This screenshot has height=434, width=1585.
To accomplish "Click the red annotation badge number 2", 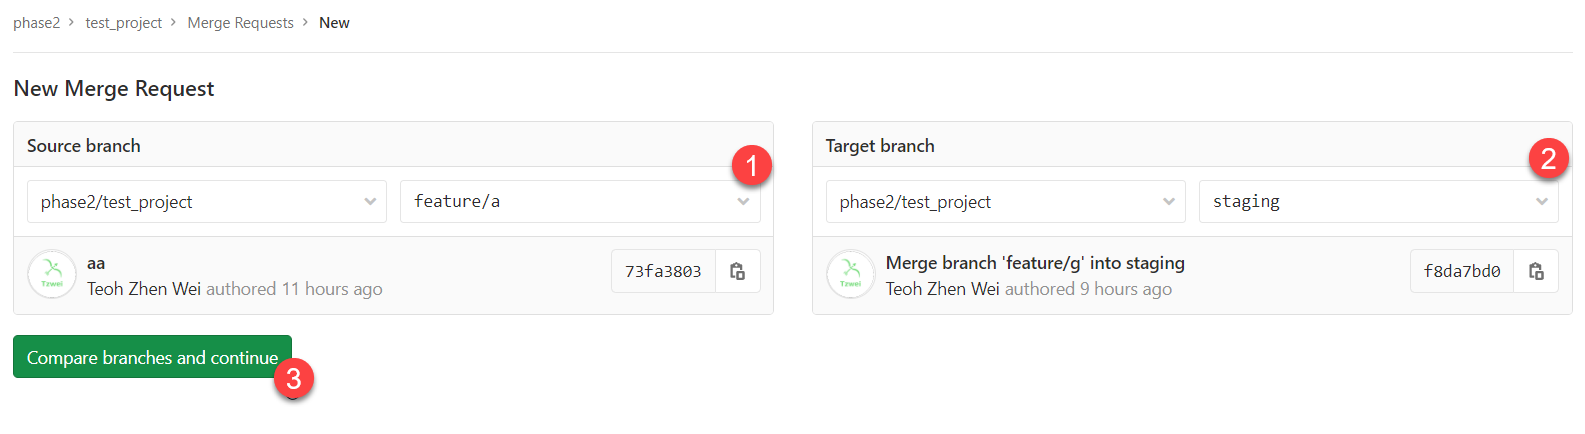I will pyautogui.click(x=1549, y=158).
